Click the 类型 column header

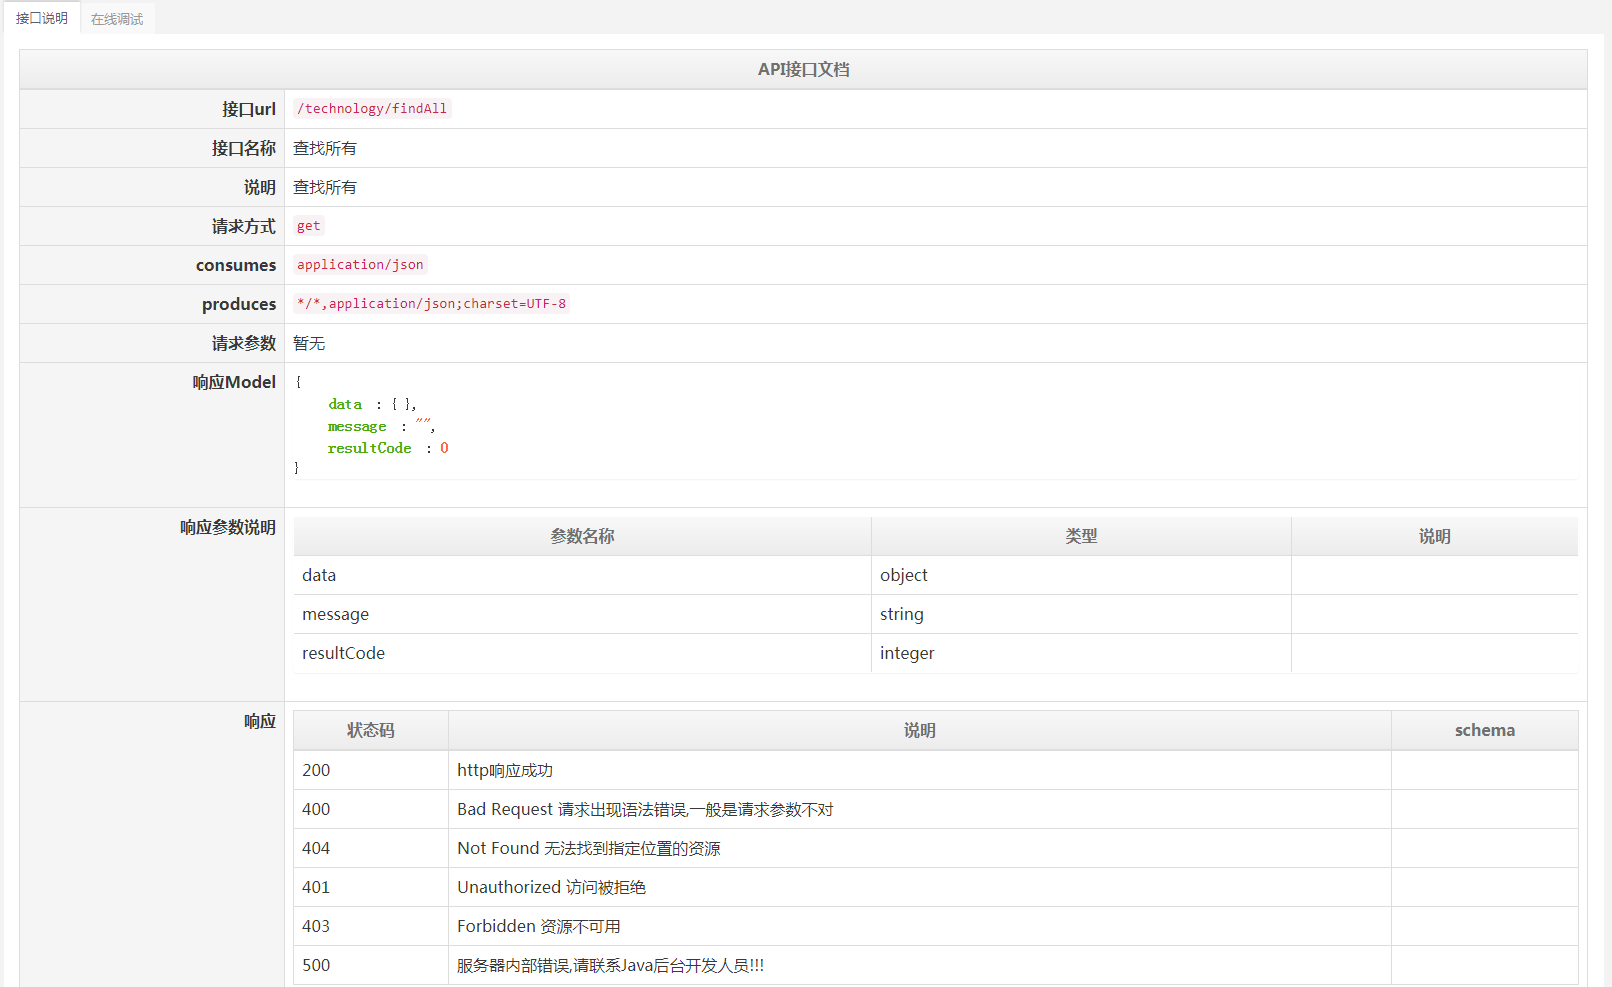1081,535
